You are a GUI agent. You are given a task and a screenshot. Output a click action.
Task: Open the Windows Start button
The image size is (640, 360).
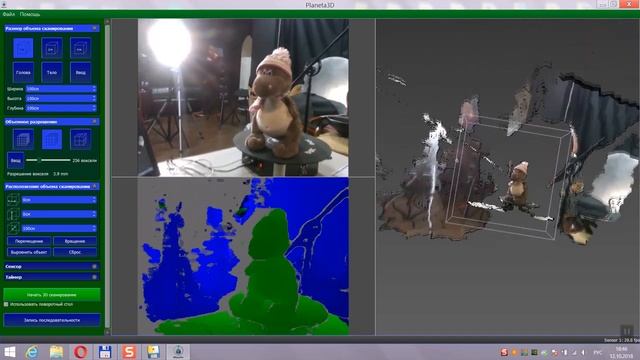(x=9, y=352)
